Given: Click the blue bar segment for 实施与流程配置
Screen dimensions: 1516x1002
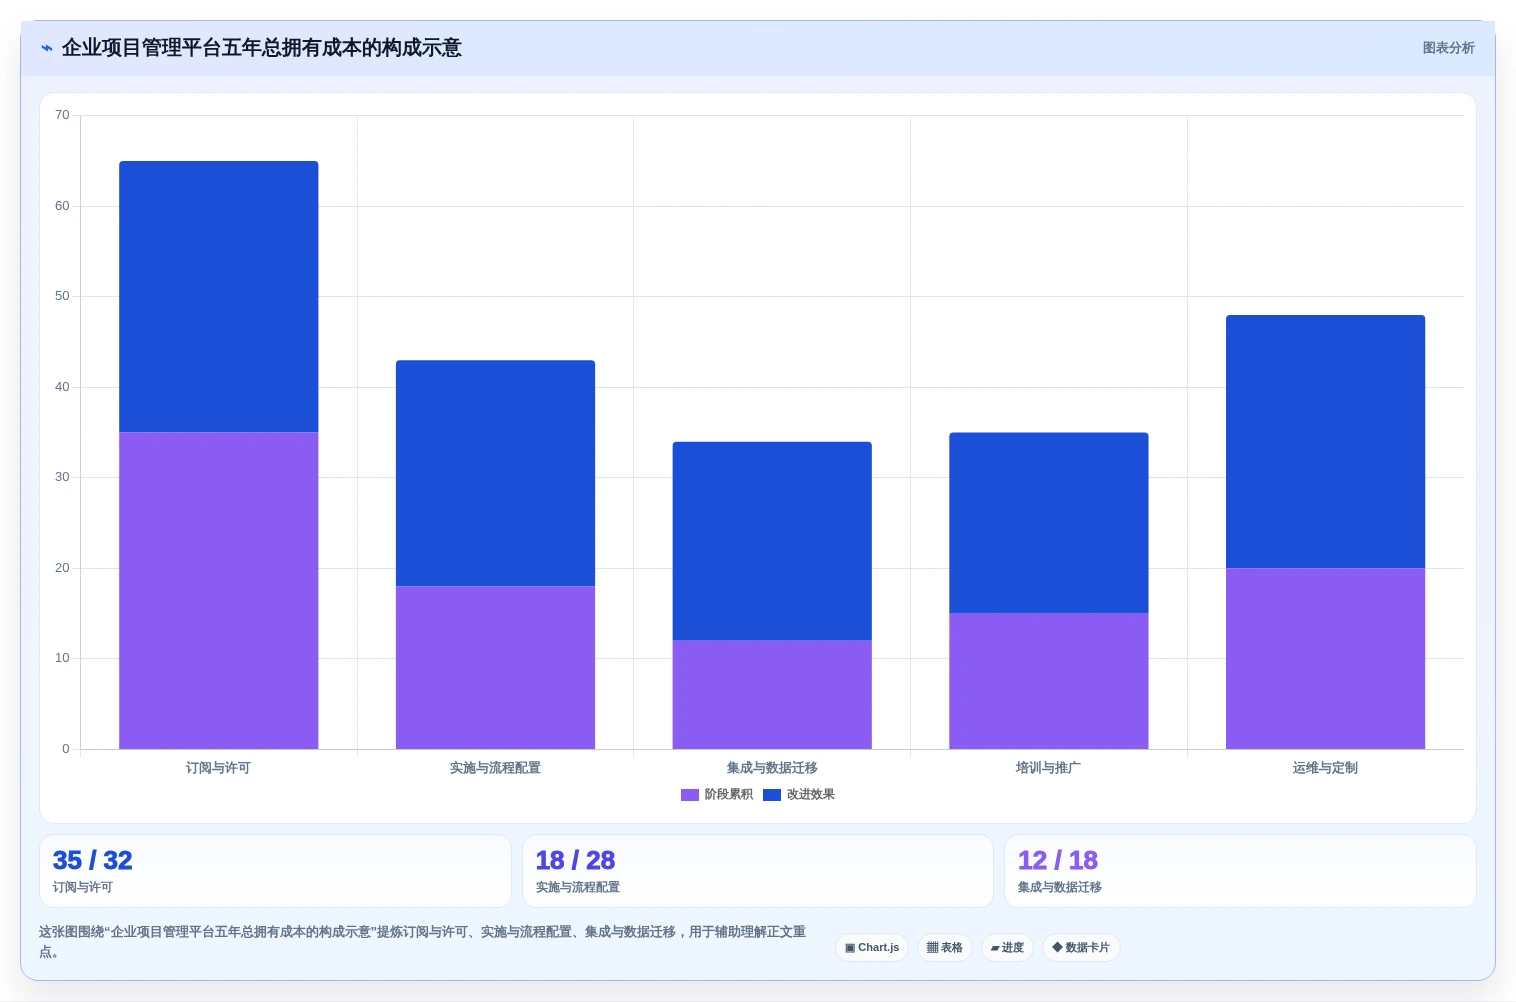Looking at the screenshot, I should tap(495, 473).
